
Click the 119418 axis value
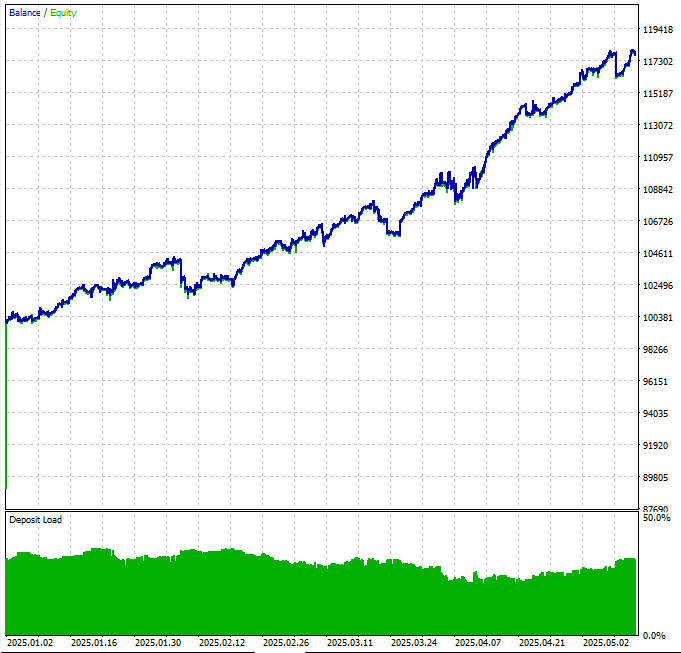point(658,30)
